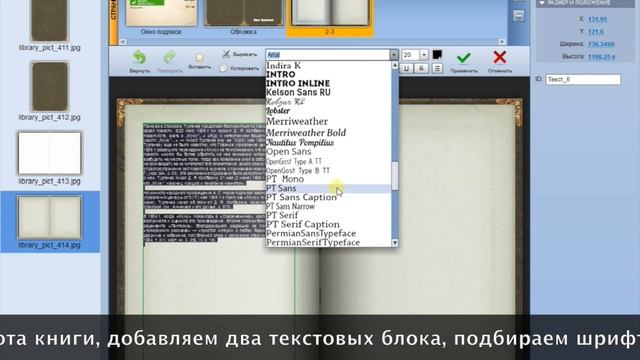Image resolution: width=640 pixels, height=360 pixels.
Task: Select thumbnail library_pict_413.jpg
Action: tap(49, 153)
